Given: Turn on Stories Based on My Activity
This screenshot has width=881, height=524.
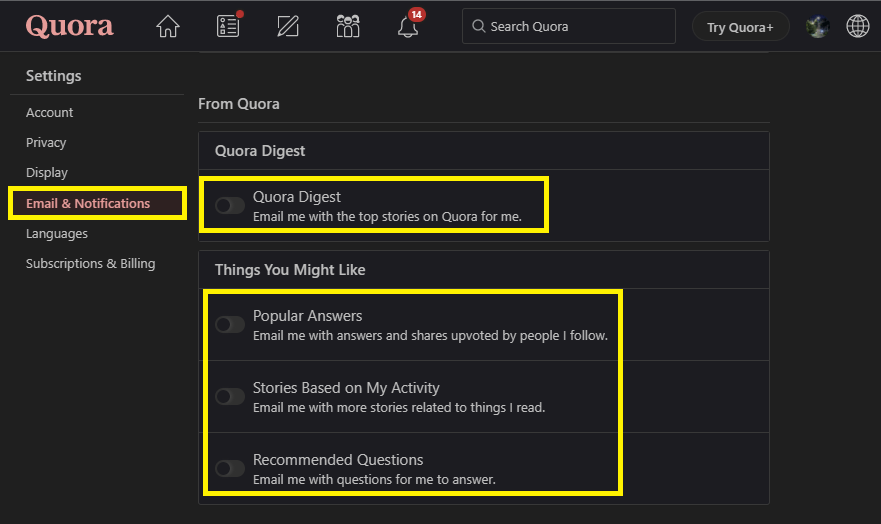Looking at the screenshot, I should [230, 397].
